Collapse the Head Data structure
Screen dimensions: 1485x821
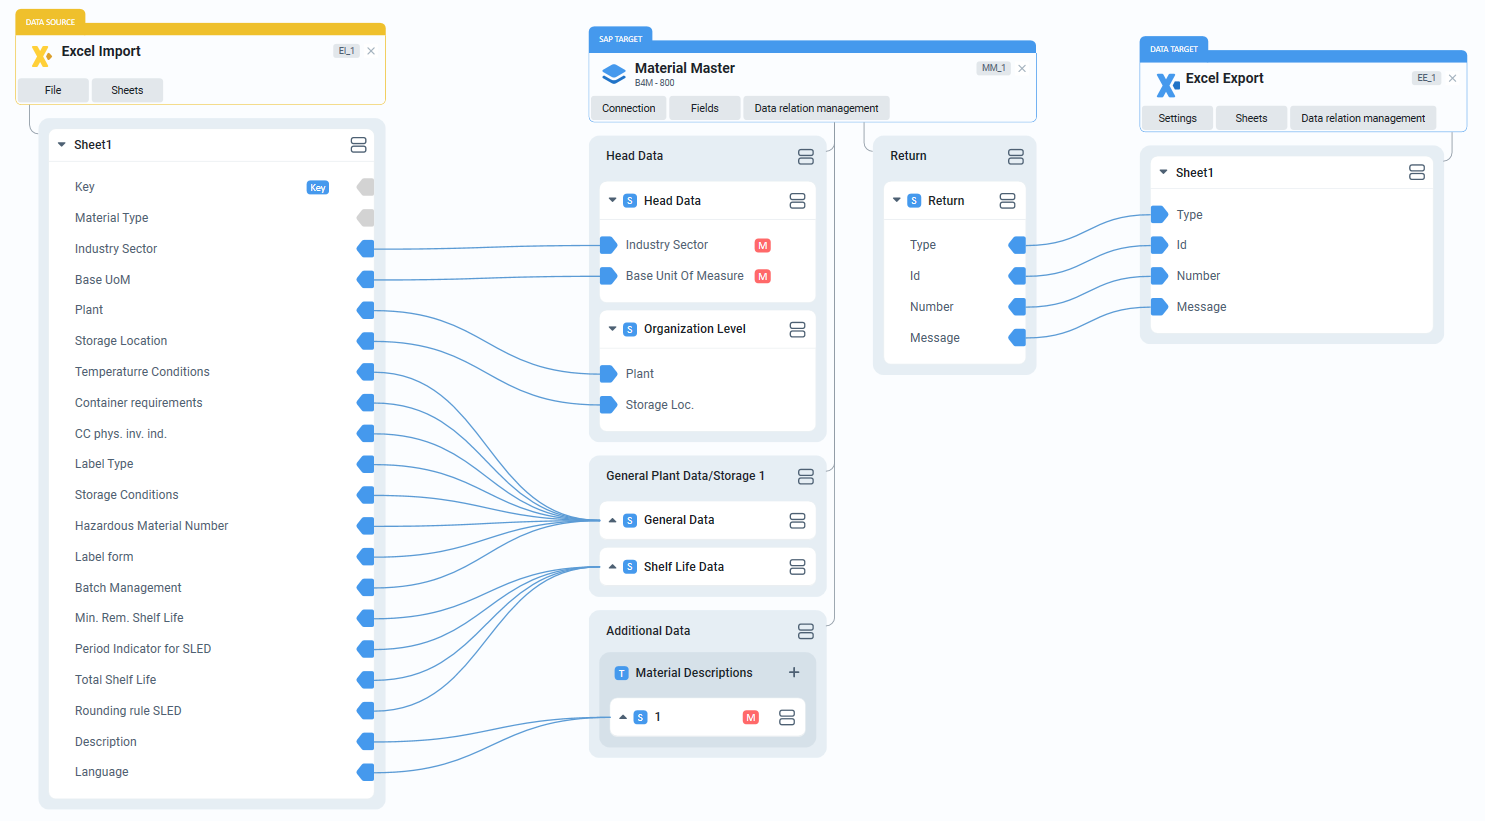pos(612,200)
